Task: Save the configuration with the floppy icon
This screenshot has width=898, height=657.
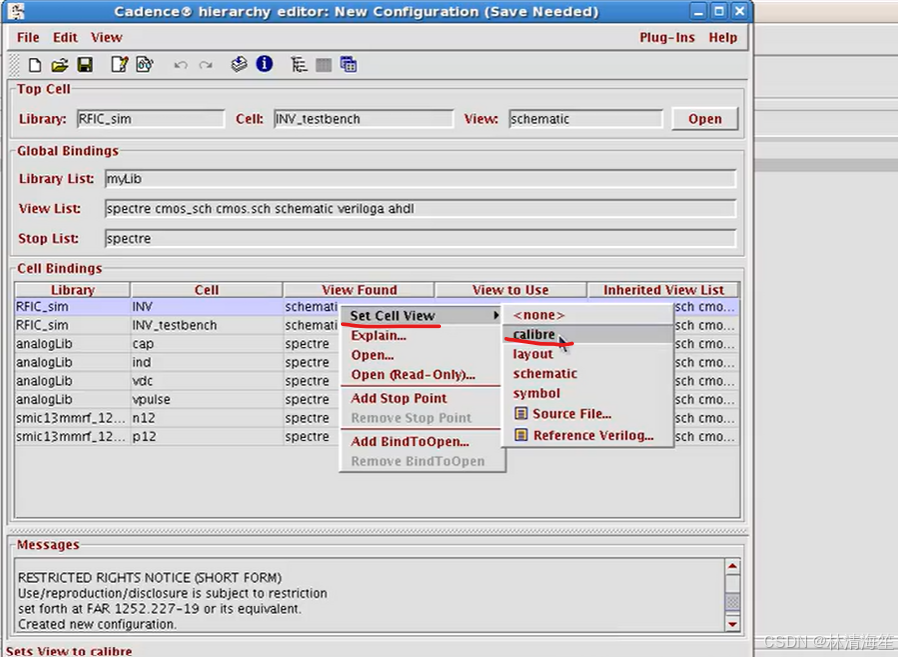Action: pyautogui.click(x=85, y=65)
